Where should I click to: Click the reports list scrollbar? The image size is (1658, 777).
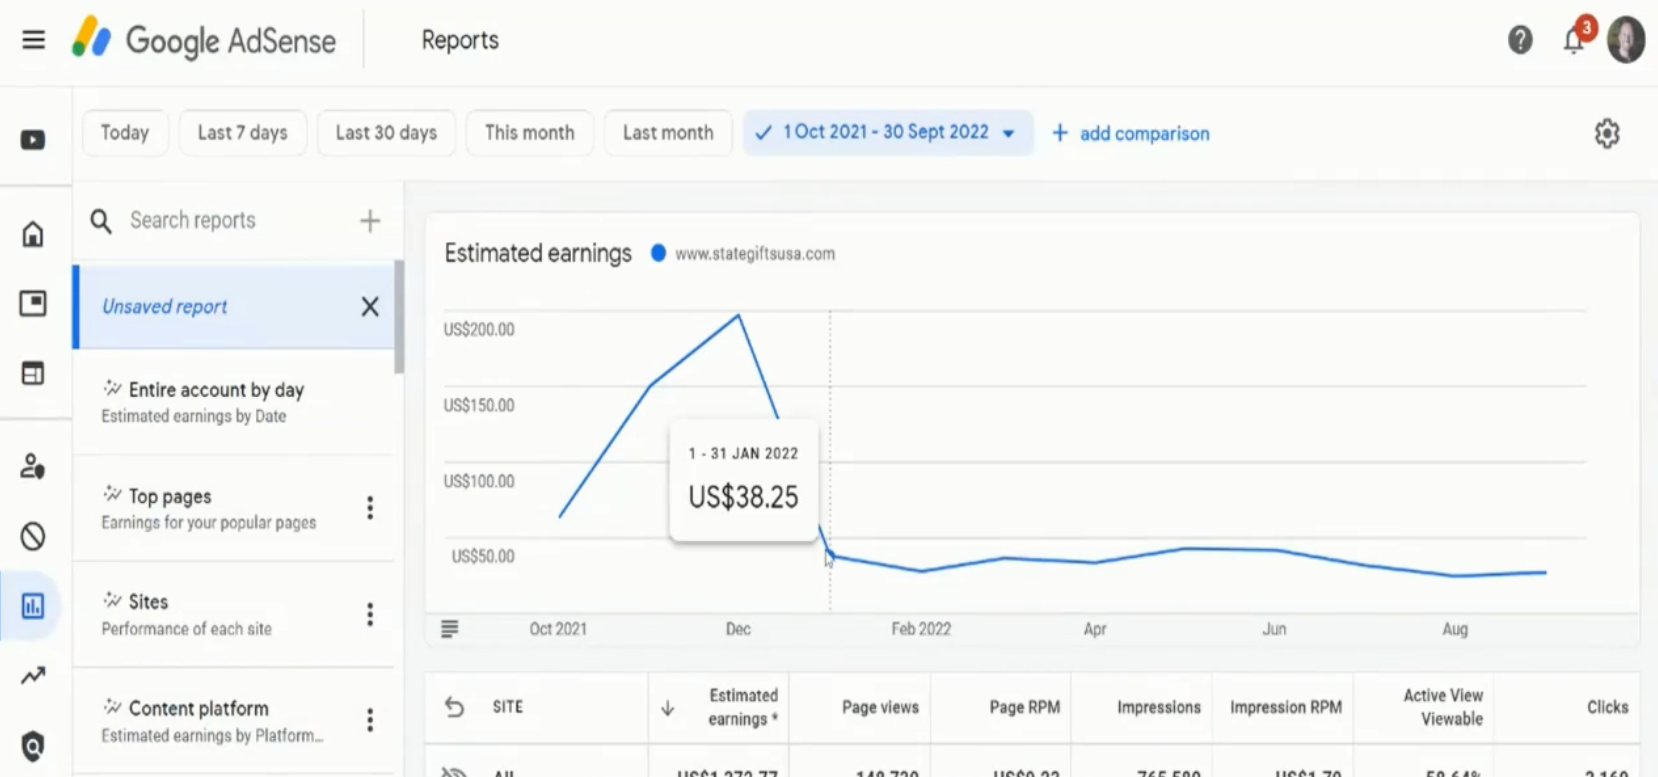click(399, 317)
